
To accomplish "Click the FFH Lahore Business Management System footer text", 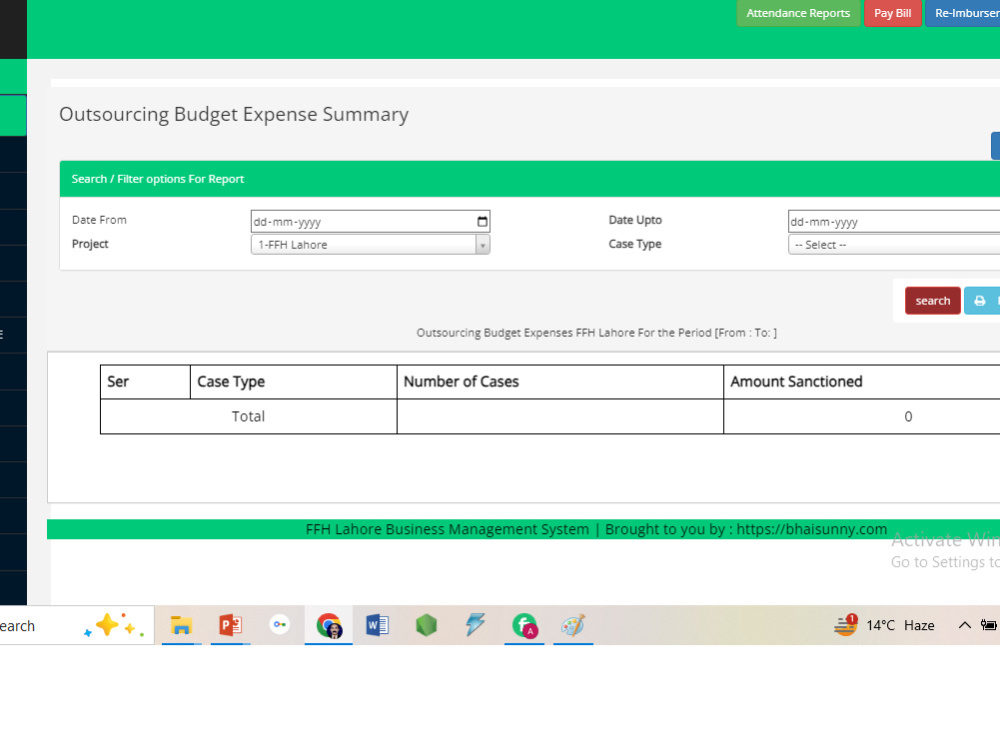I will tap(596, 529).
